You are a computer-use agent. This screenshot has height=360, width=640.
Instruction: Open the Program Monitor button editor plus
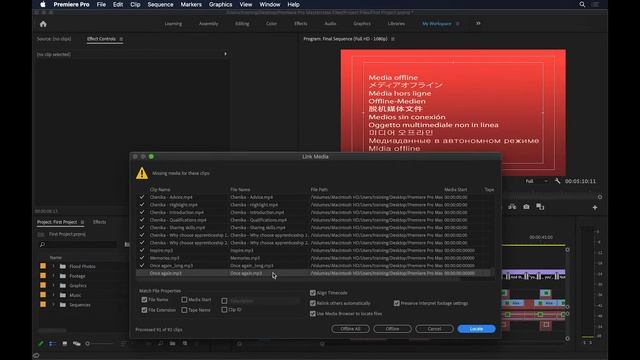595,207
